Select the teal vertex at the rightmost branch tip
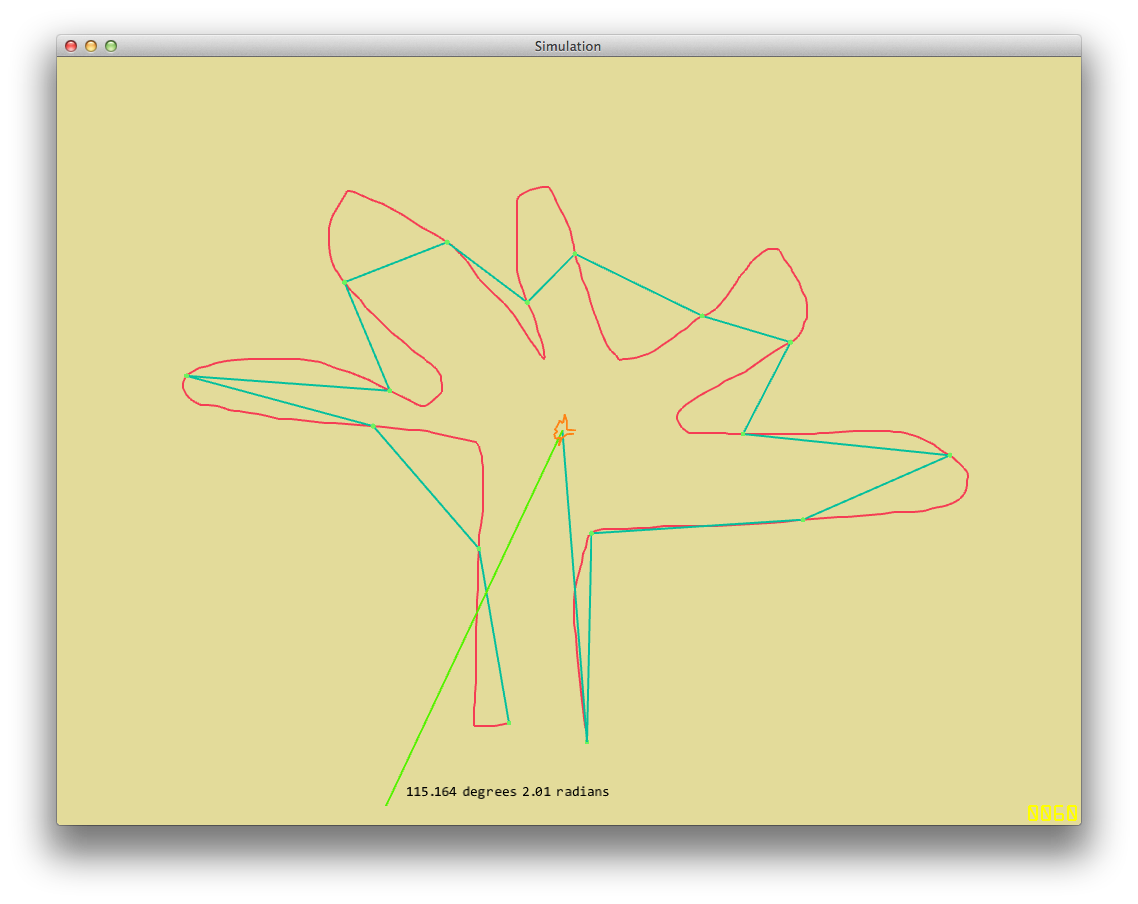The height and width of the screenshot is (904, 1138). 947,455
